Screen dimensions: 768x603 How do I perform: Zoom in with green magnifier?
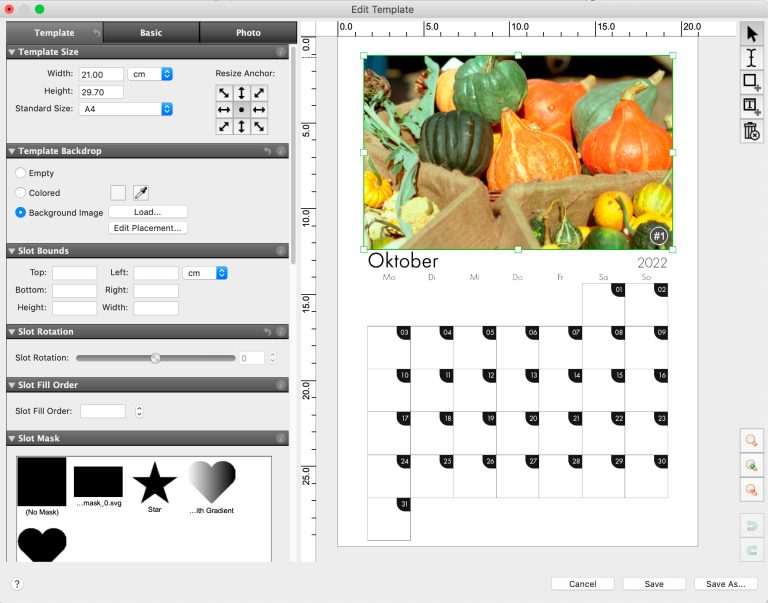(751, 465)
